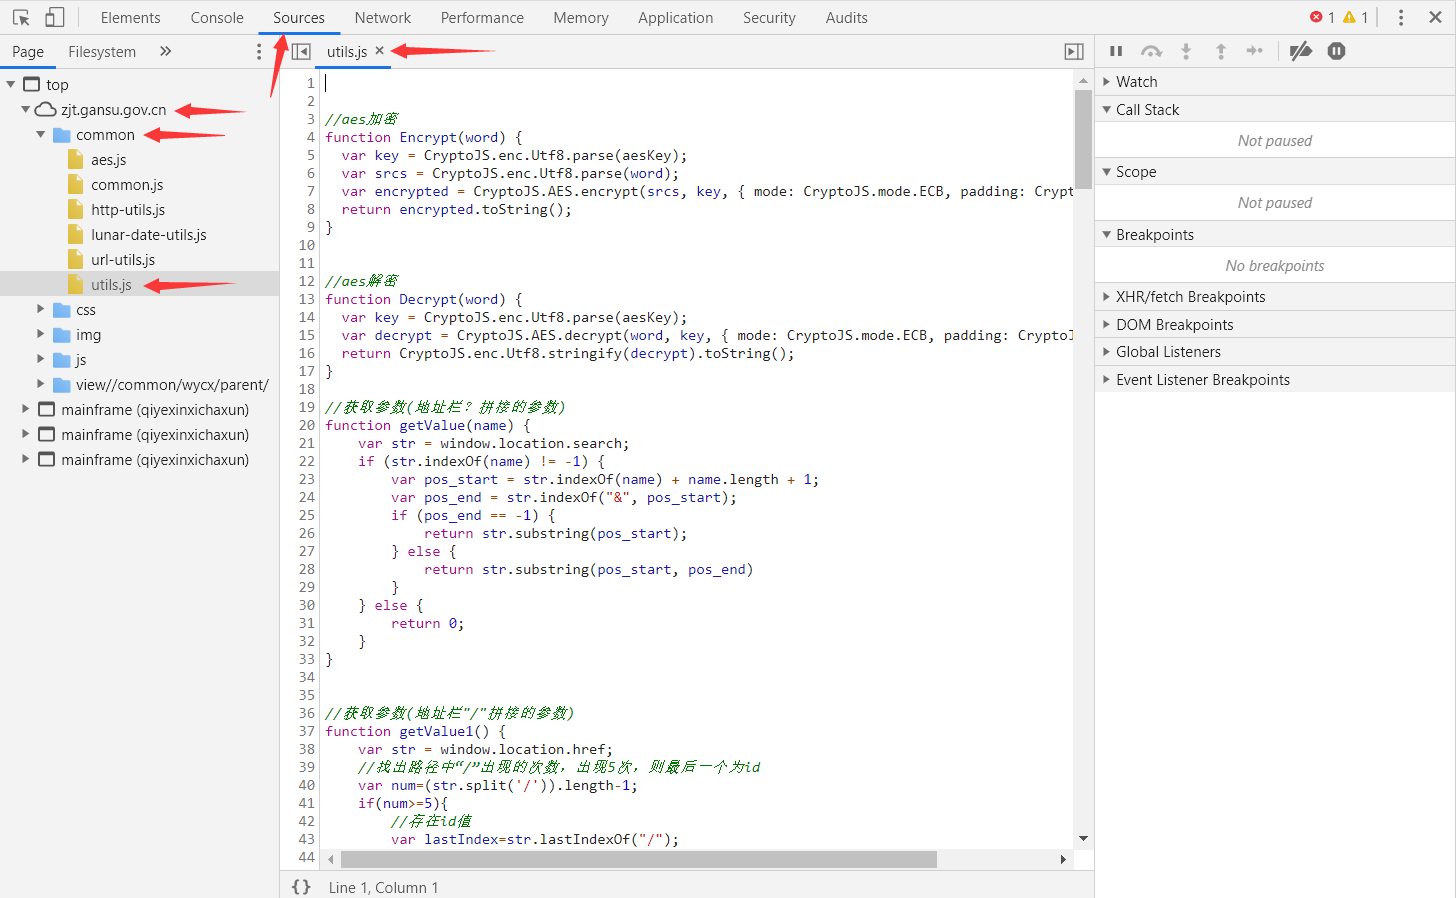Open the Console tab
Viewport: 1456px width, 898px height.
point(217,17)
